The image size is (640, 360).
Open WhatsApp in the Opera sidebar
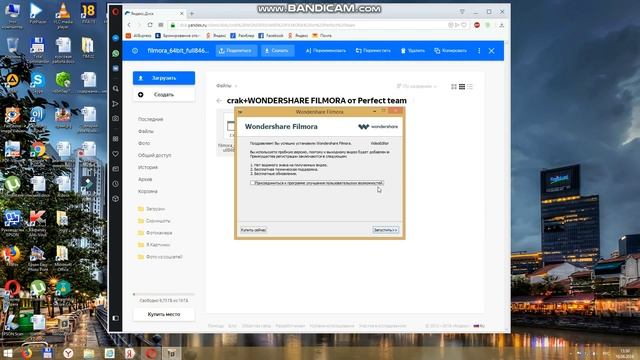point(116,53)
